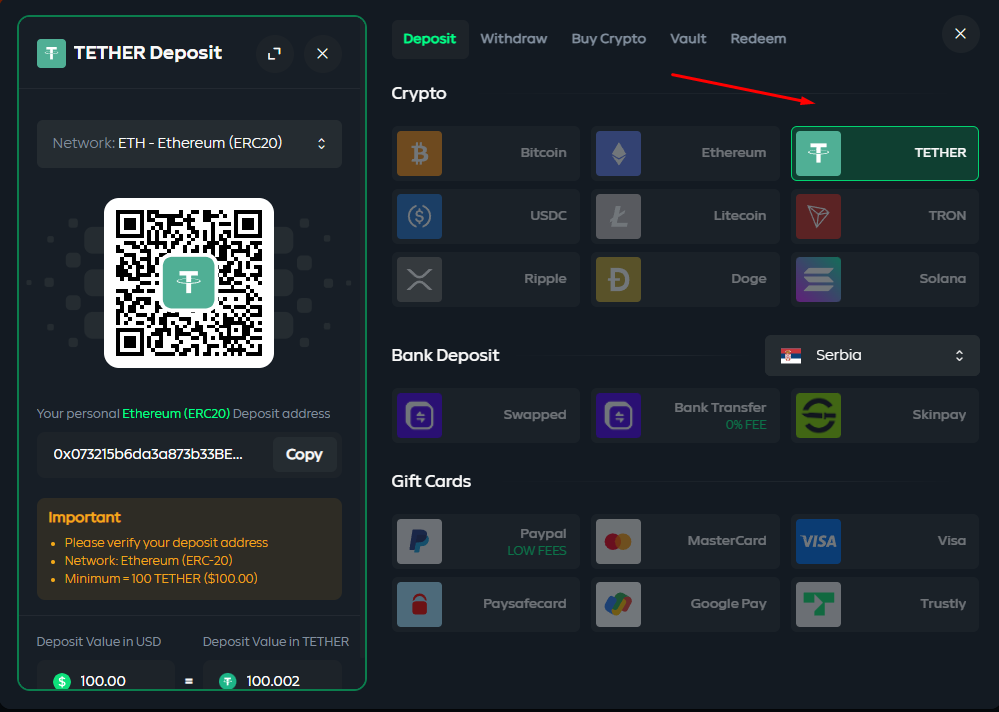Select the Litecoin icon
The image size is (999, 712).
coord(618,217)
